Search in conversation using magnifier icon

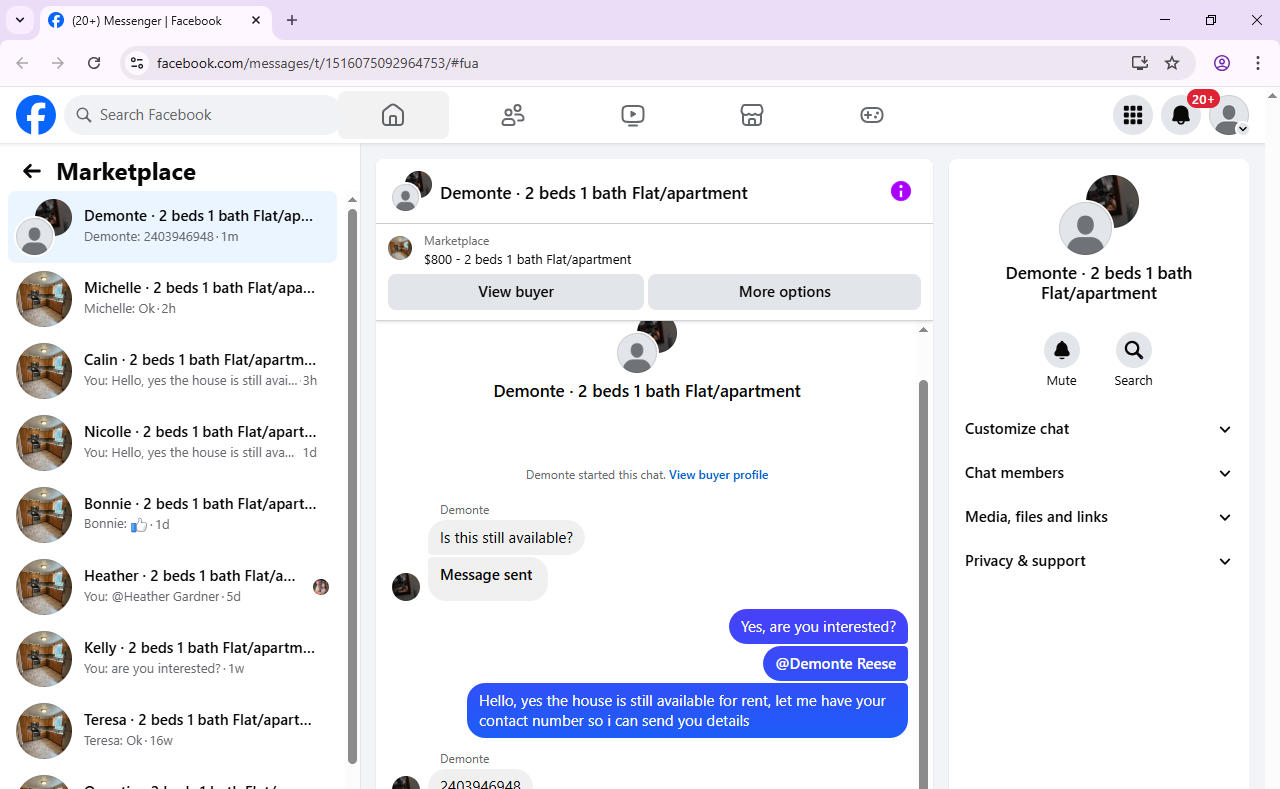1134,350
